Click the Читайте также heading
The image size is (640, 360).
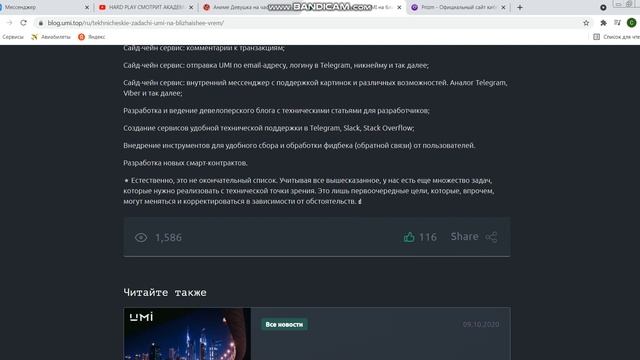click(165, 293)
